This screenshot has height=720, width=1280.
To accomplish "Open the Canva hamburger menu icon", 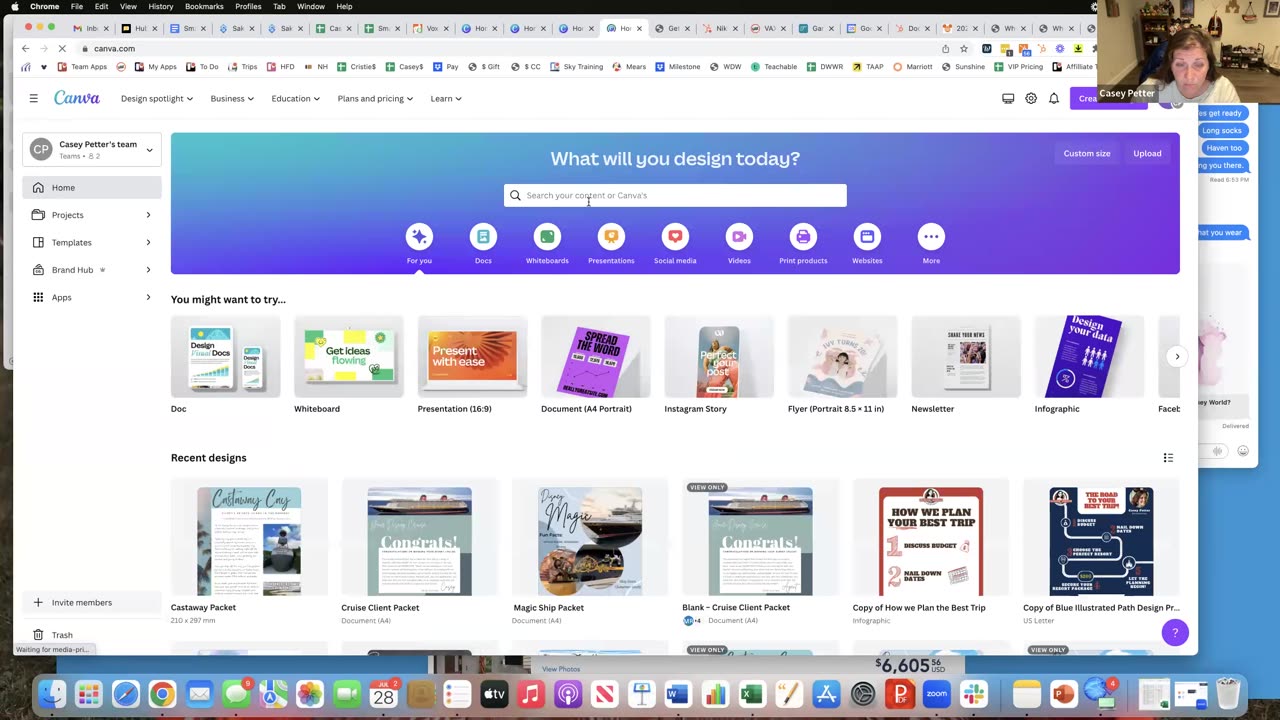I will [33, 98].
